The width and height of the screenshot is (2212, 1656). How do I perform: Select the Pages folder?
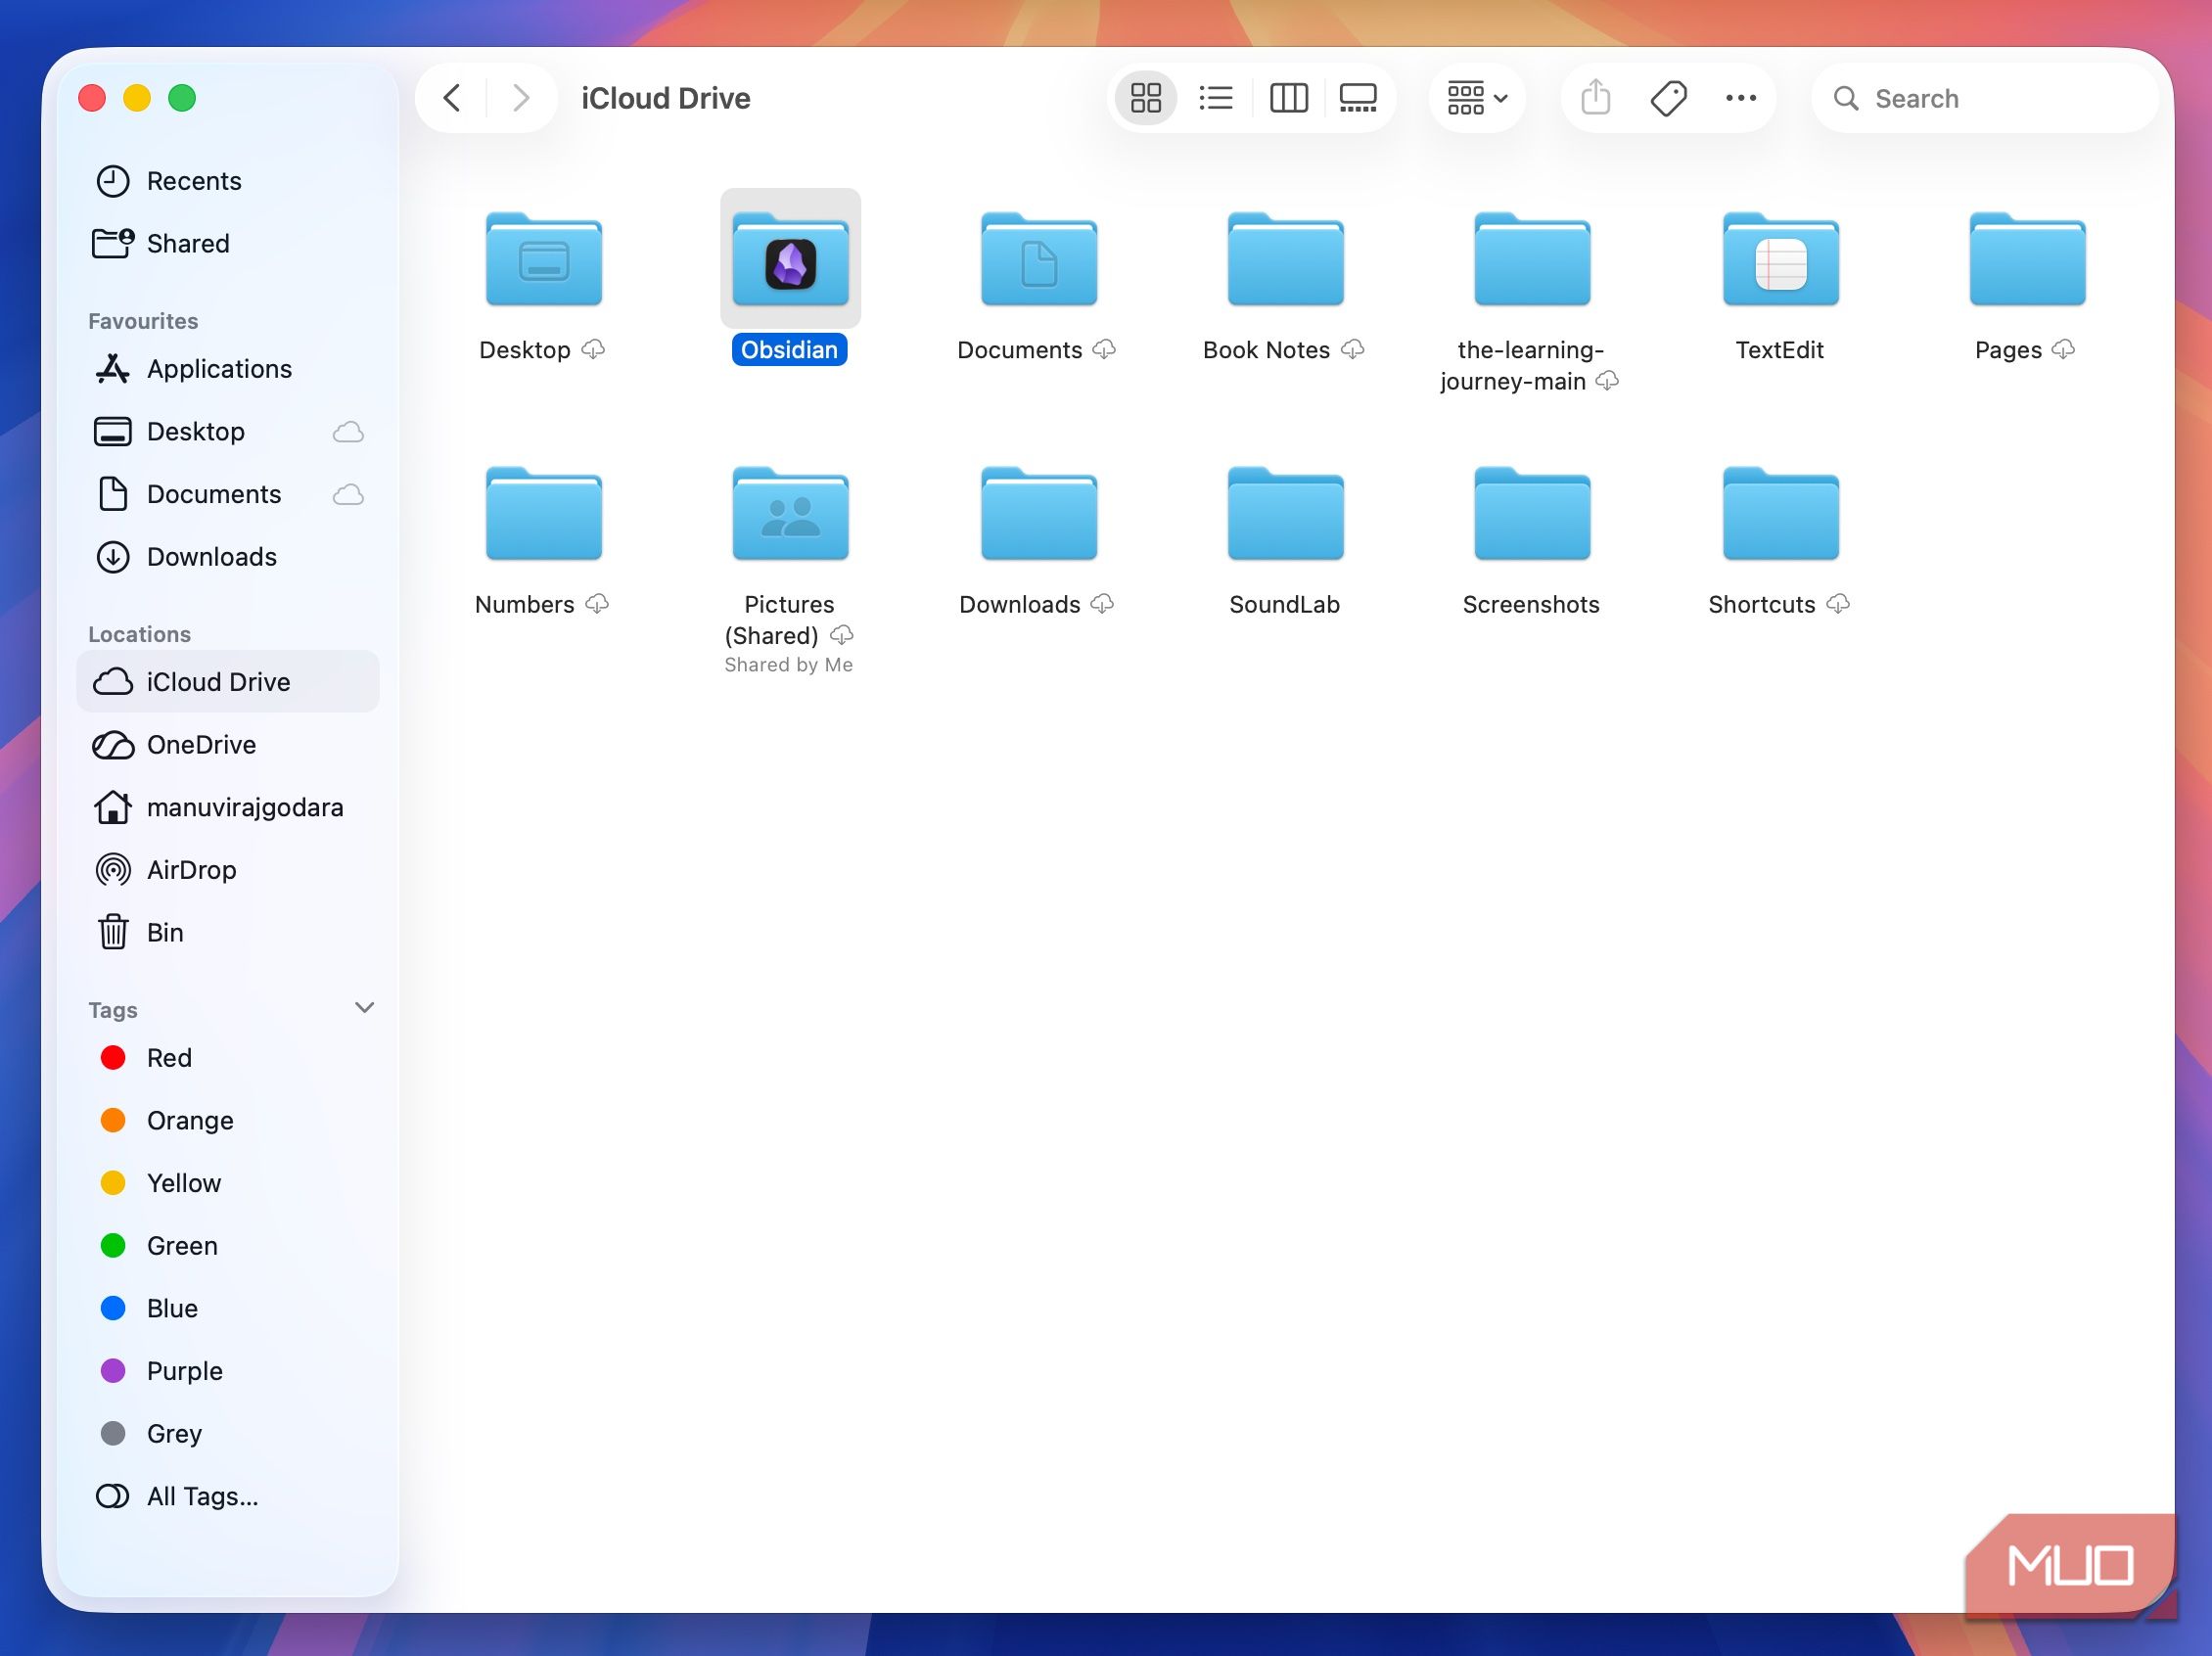tap(2027, 259)
